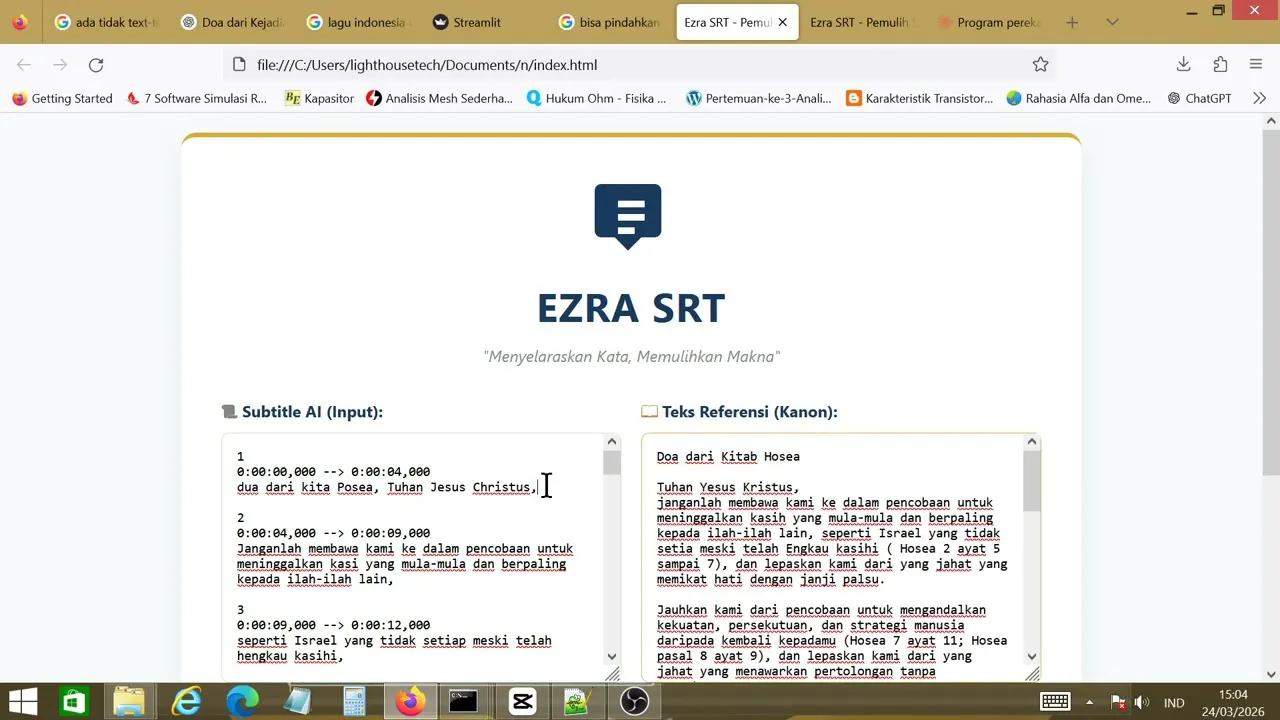Show more bookmarks from the toolbar
Image resolution: width=1280 pixels, height=720 pixels.
click(1259, 98)
